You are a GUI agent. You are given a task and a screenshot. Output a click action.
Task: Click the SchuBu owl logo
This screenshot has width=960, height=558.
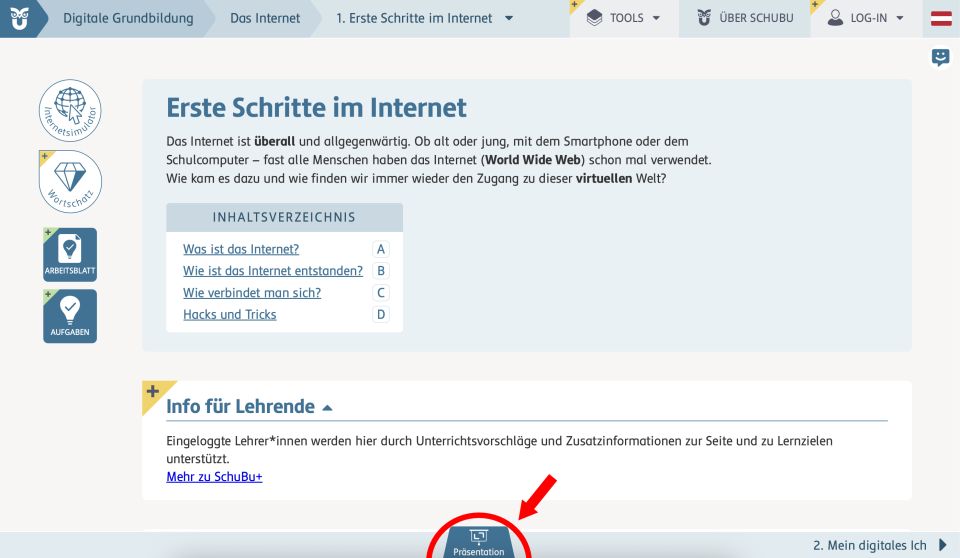(20, 18)
